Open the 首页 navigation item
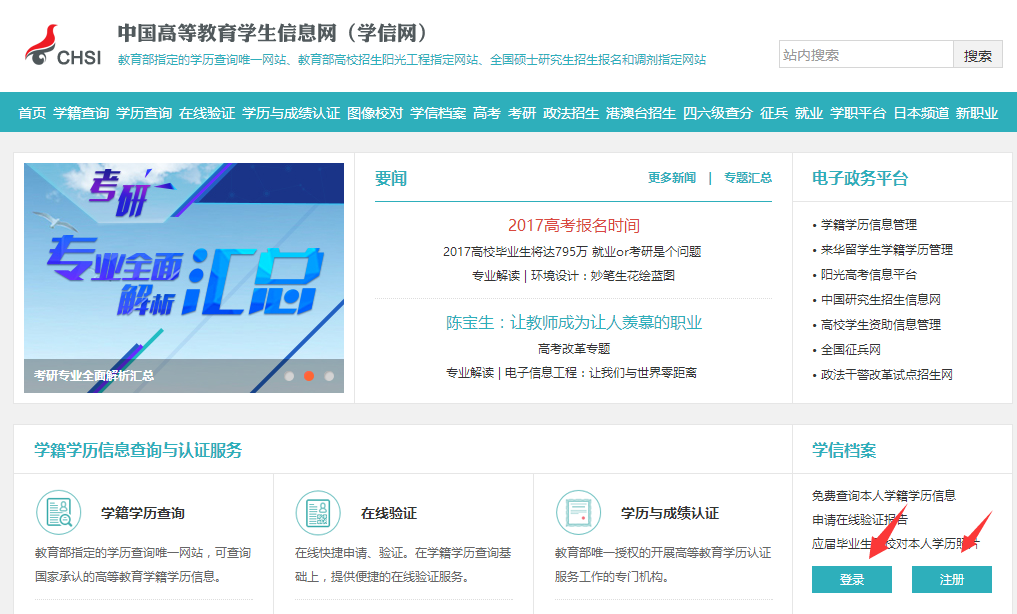 32,113
